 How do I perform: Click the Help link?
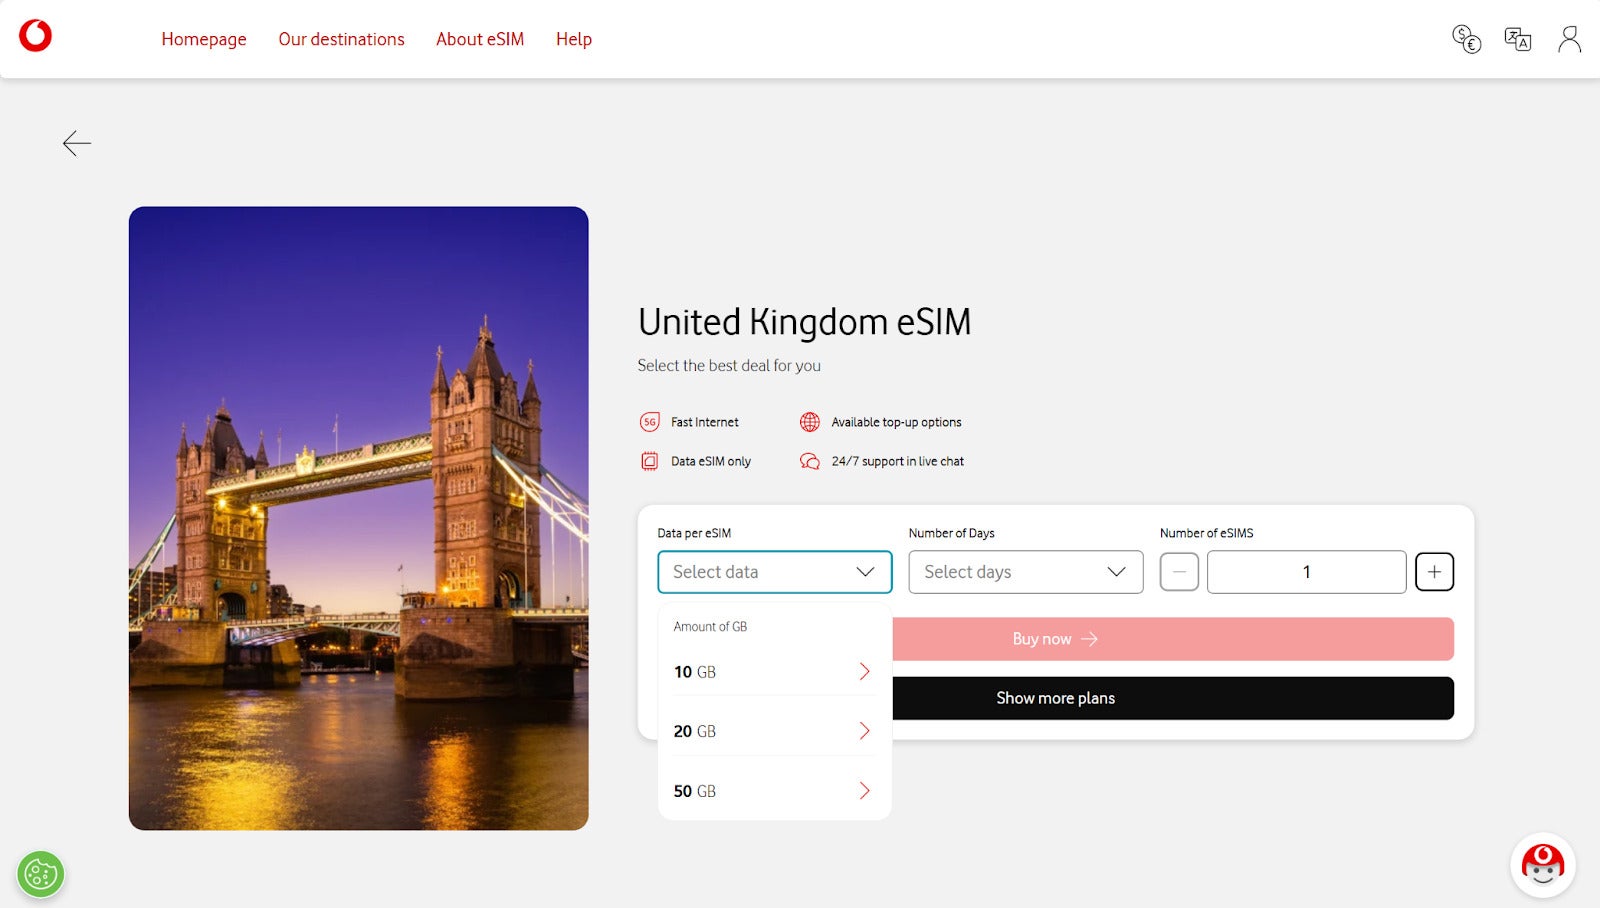click(573, 39)
